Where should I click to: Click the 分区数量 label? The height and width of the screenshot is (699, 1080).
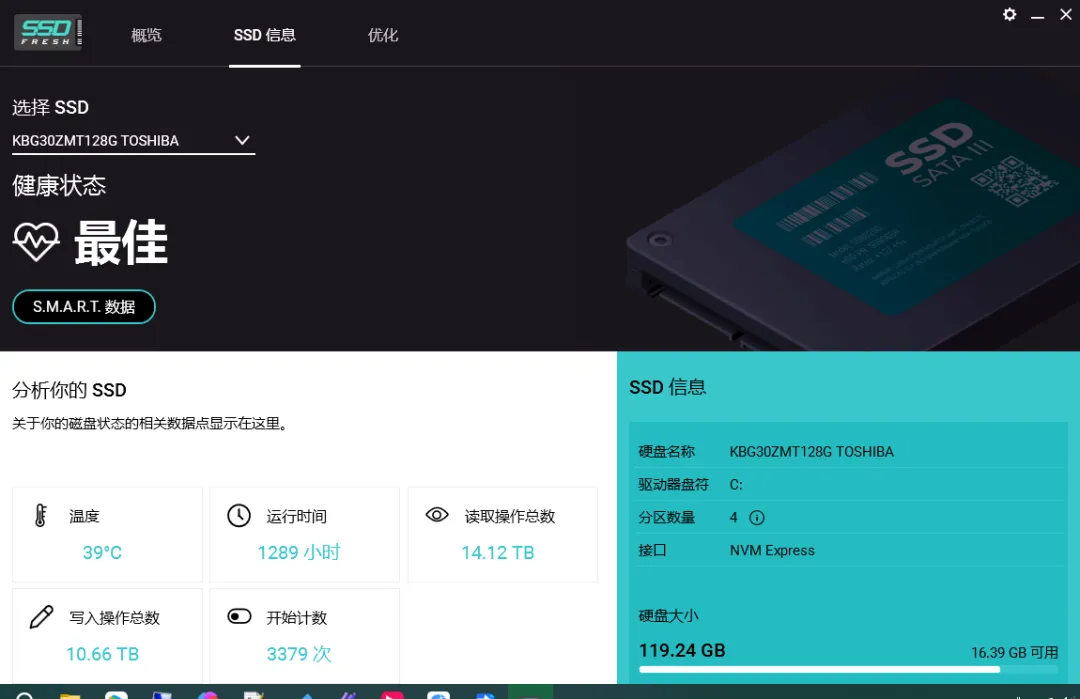click(x=666, y=517)
